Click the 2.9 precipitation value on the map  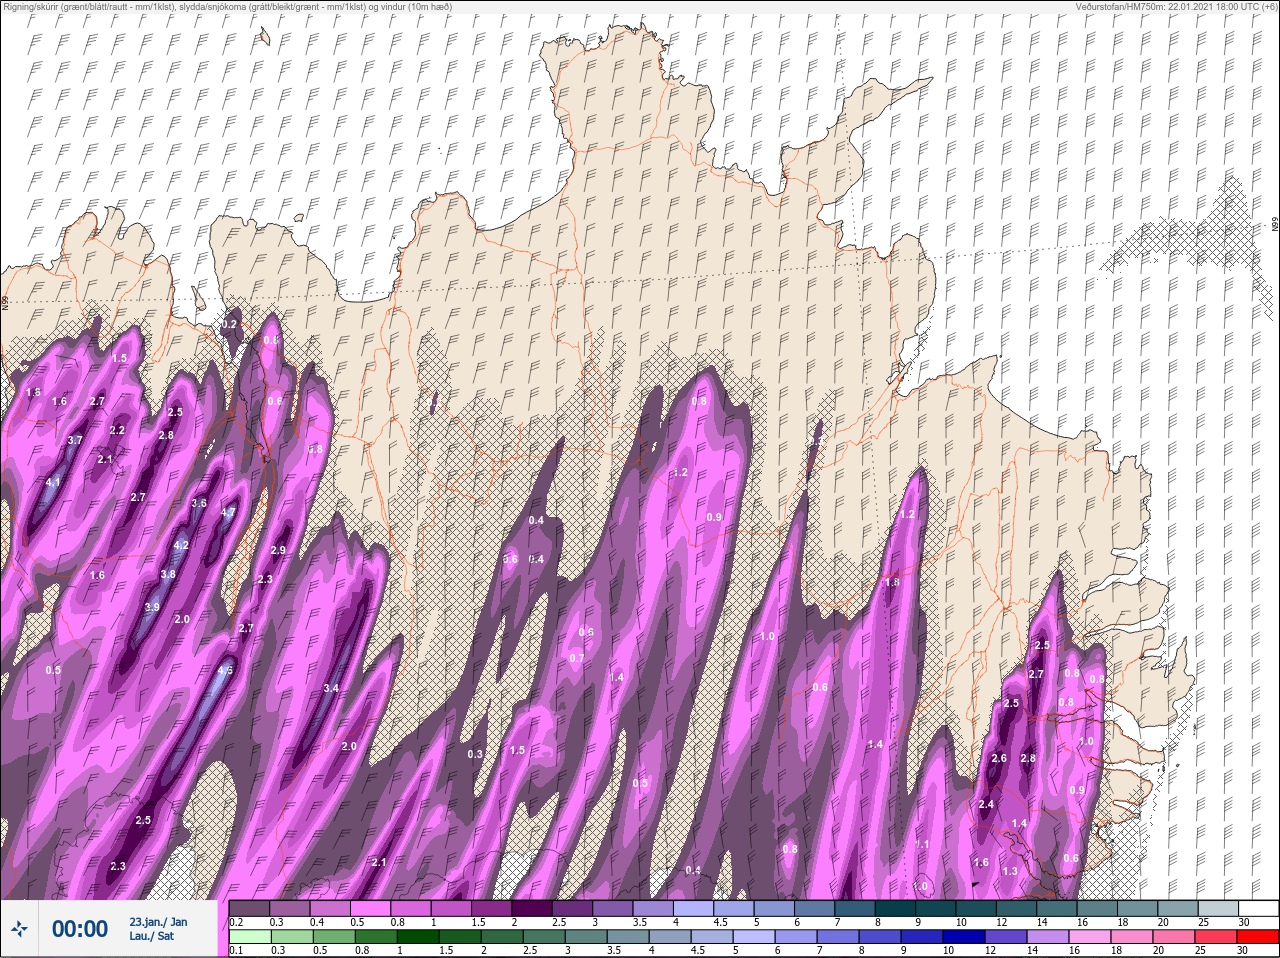(278, 550)
